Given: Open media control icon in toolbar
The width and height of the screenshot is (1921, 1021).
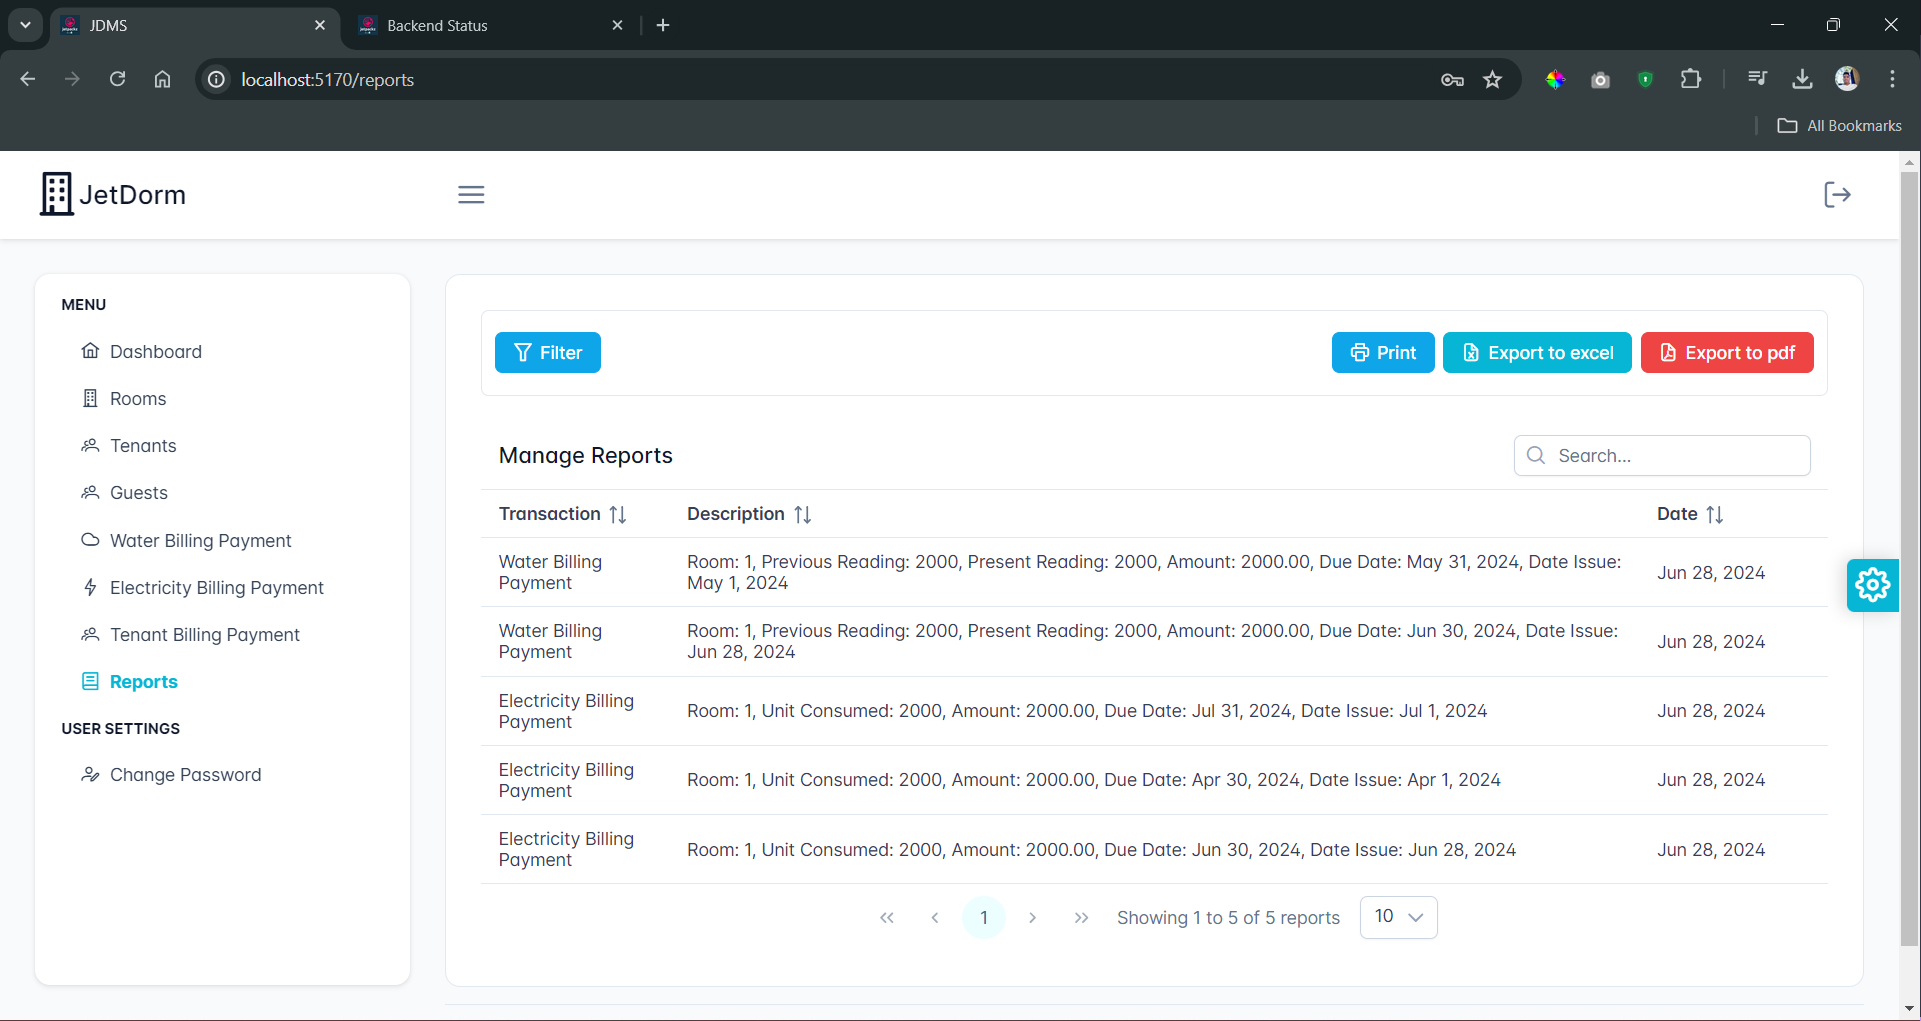Looking at the screenshot, I should pos(1757,79).
